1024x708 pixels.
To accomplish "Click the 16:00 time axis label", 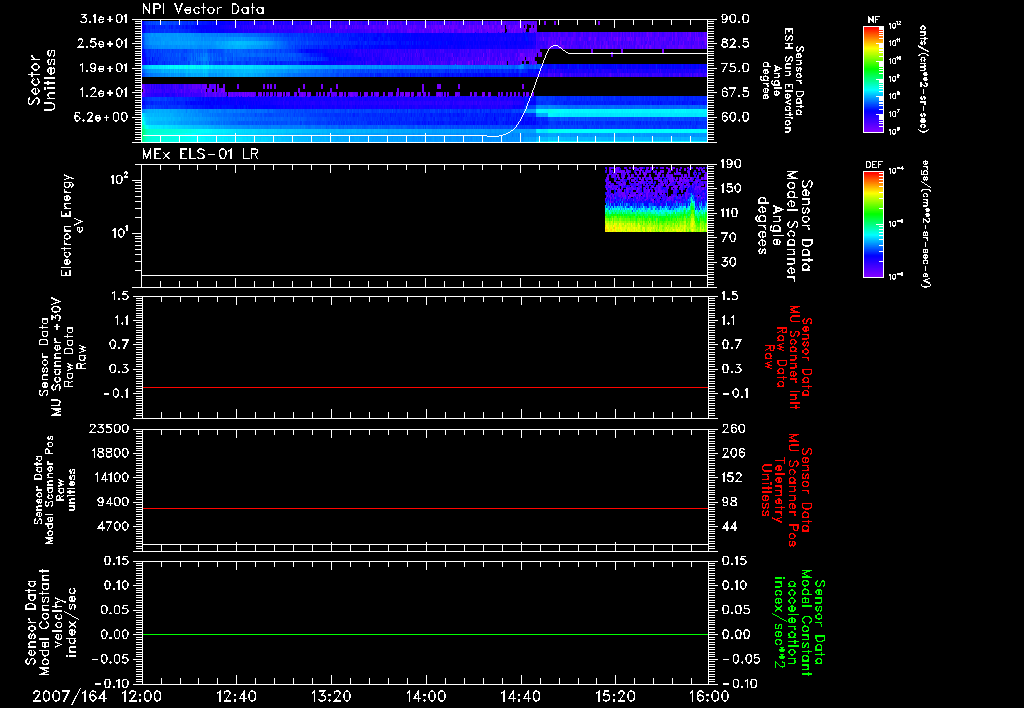I will click(708, 695).
